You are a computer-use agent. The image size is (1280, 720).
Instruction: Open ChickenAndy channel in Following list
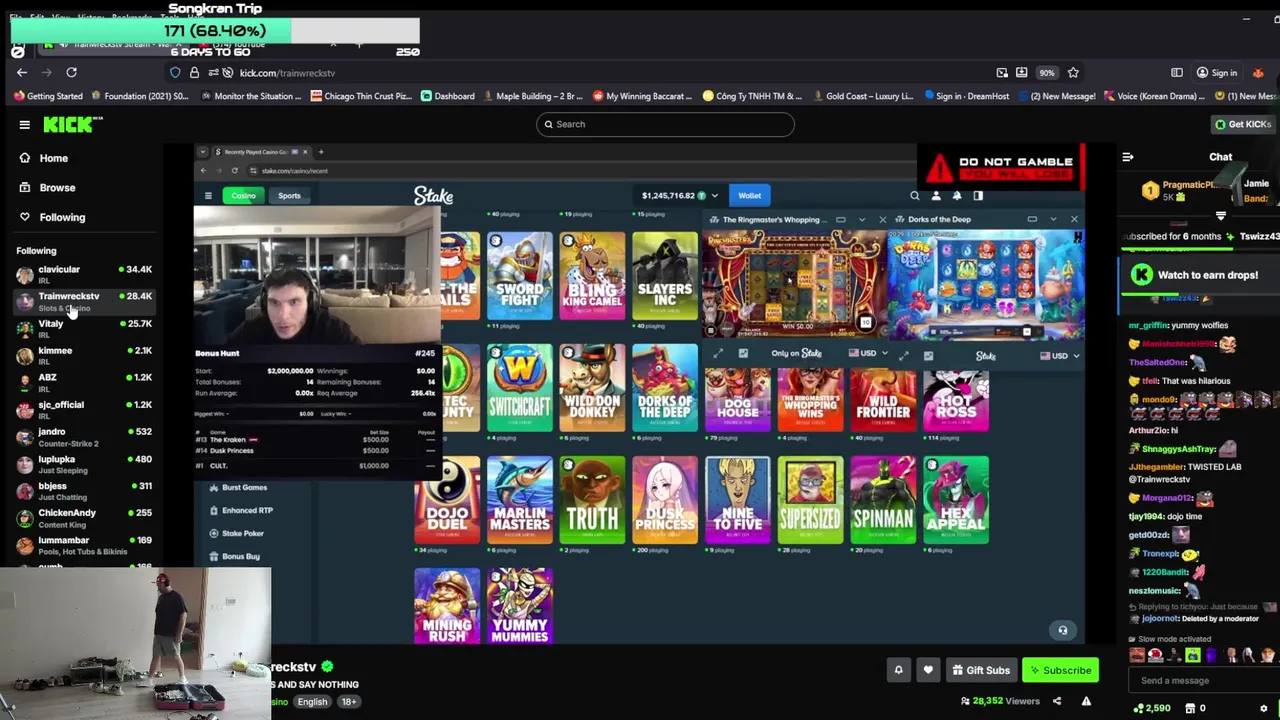click(x=84, y=517)
